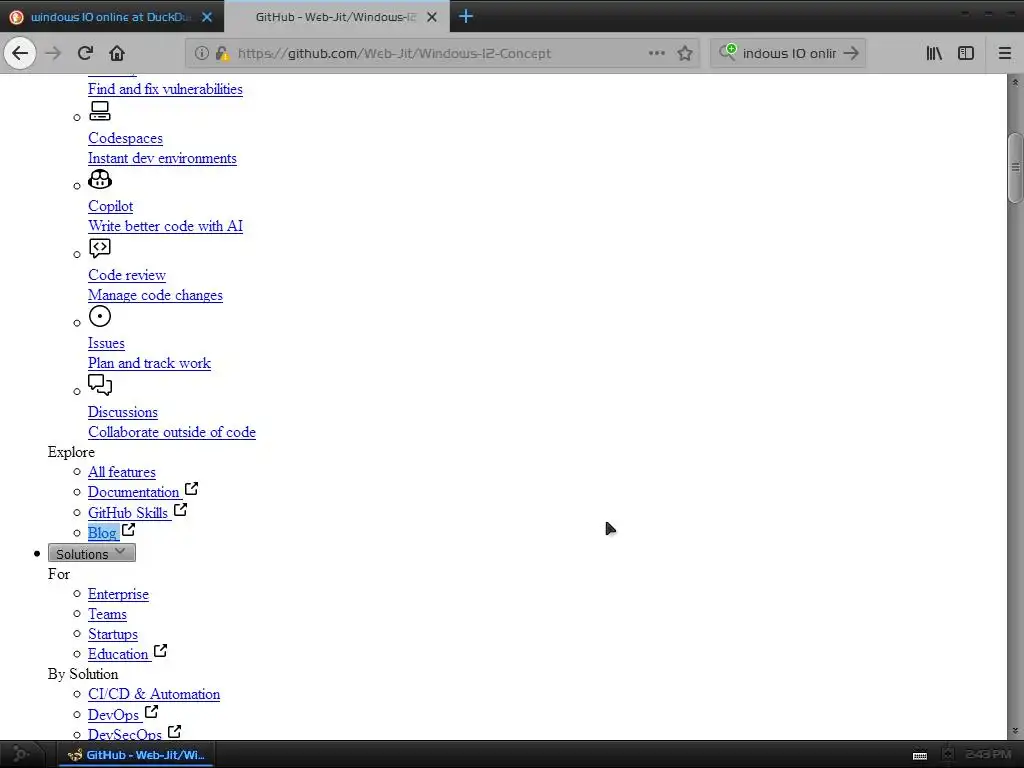Click external link icon beside Blog
This screenshot has height=768, width=1024.
coord(129,530)
